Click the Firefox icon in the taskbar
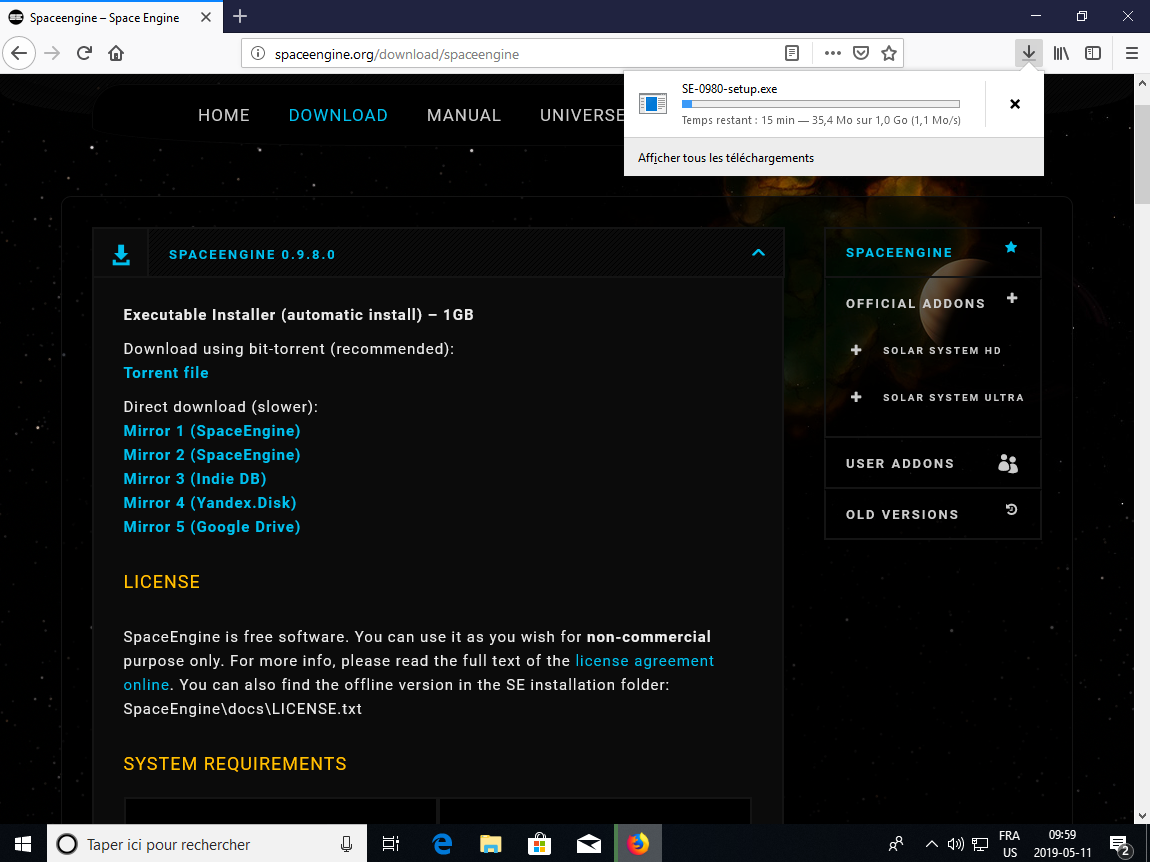The image size is (1150, 862). pyautogui.click(x=637, y=844)
